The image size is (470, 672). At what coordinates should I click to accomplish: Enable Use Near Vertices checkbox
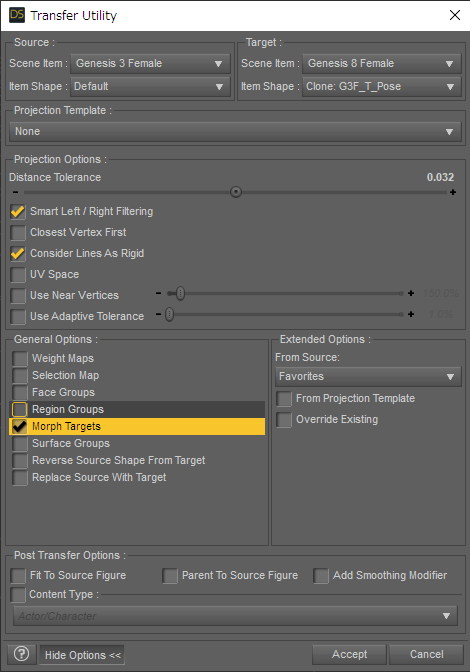tap(18, 295)
